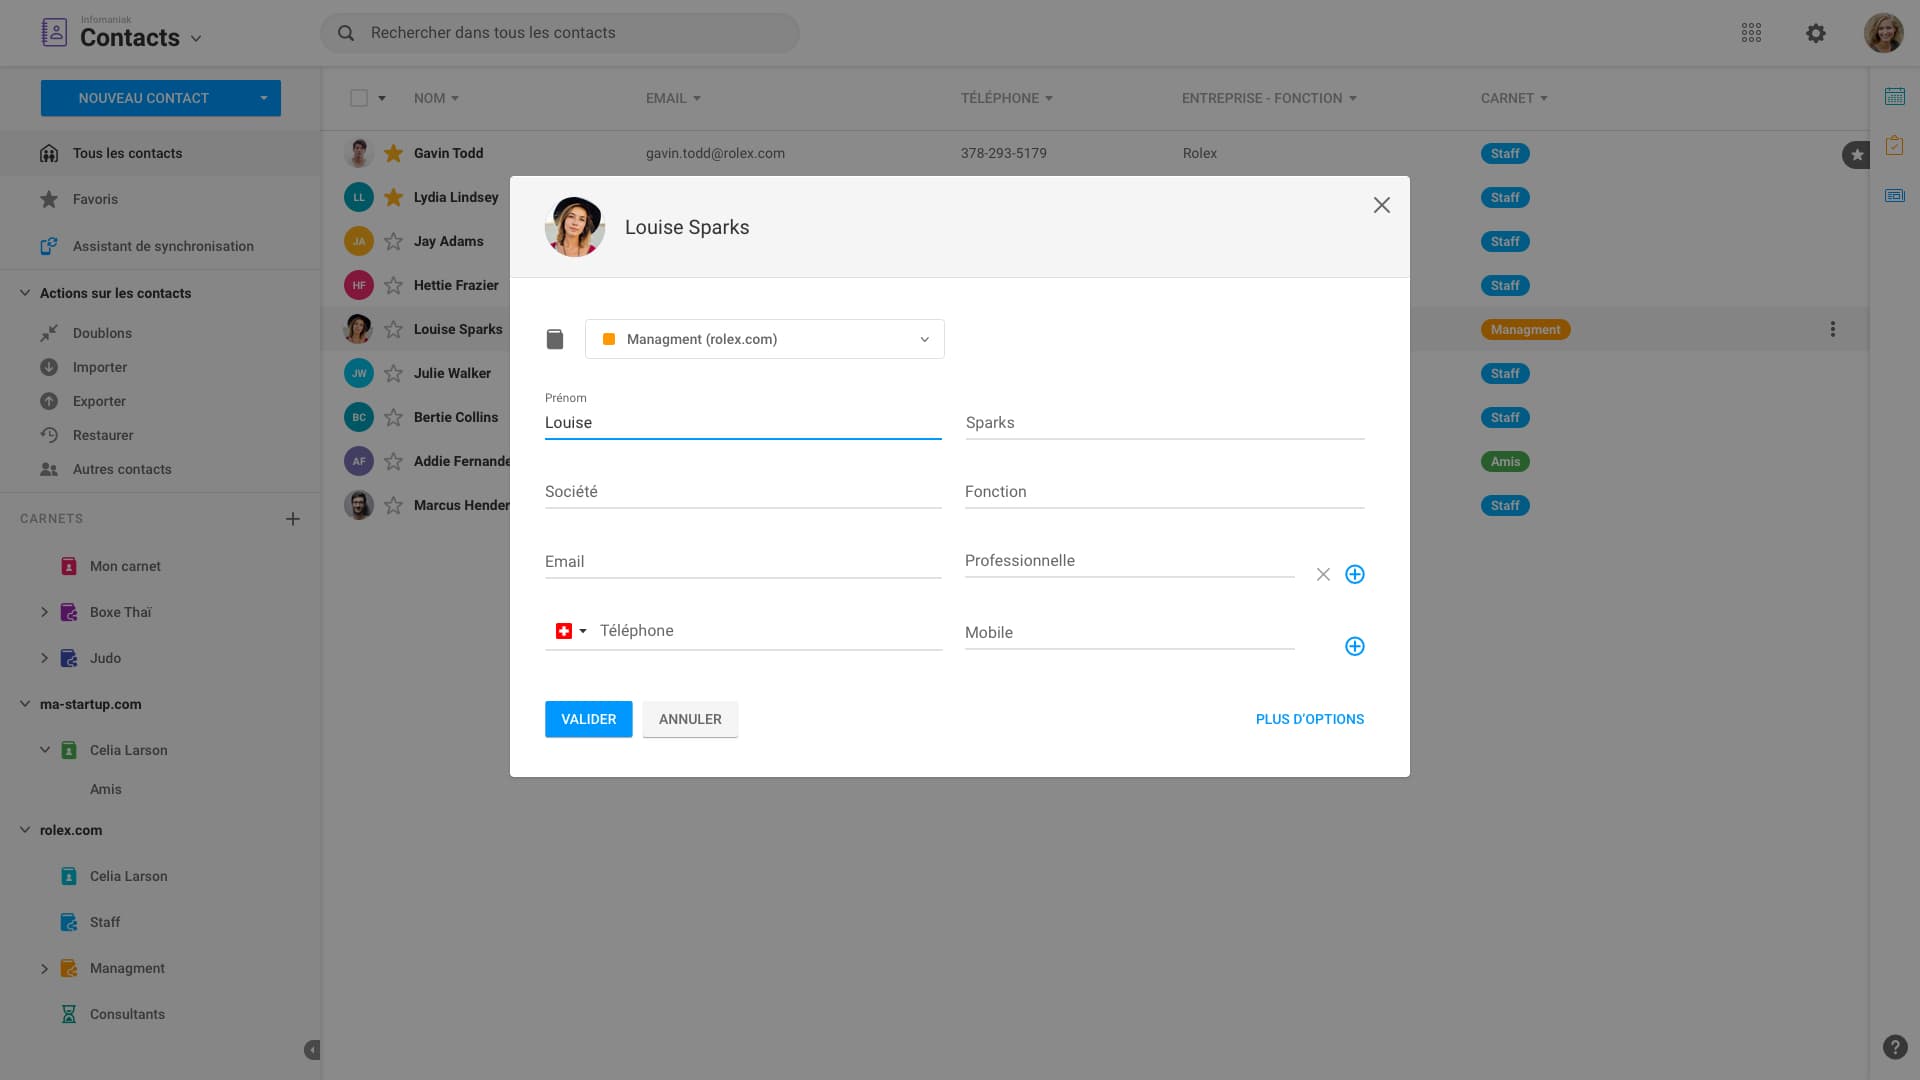Click the VALIDER button
The height and width of the screenshot is (1080, 1920).
588,719
